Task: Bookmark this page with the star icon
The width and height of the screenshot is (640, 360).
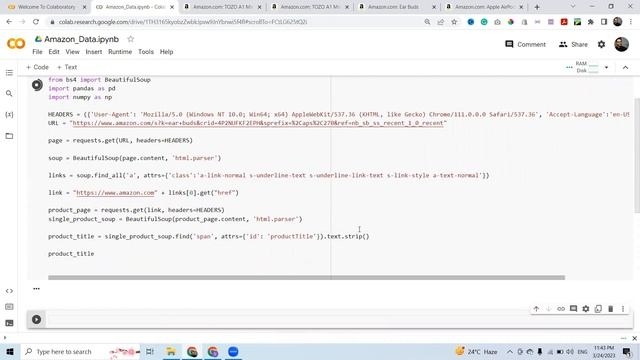Action: [x=454, y=22]
